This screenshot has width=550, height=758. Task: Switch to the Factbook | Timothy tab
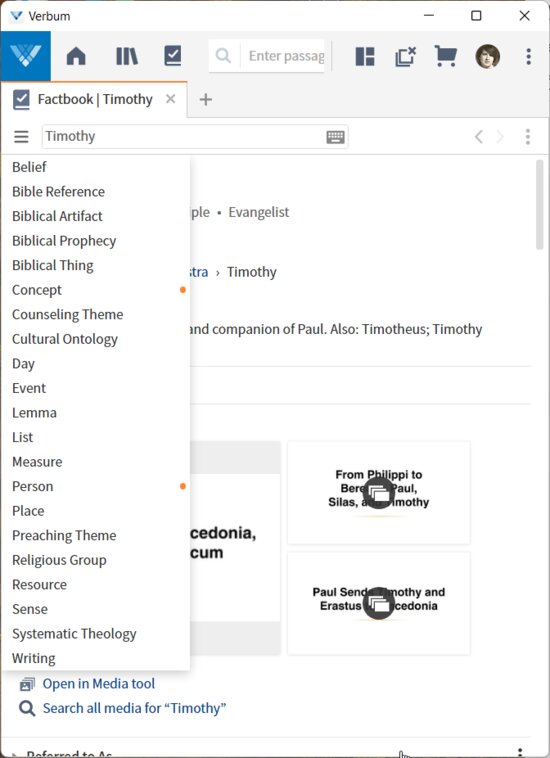pos(95,99)
